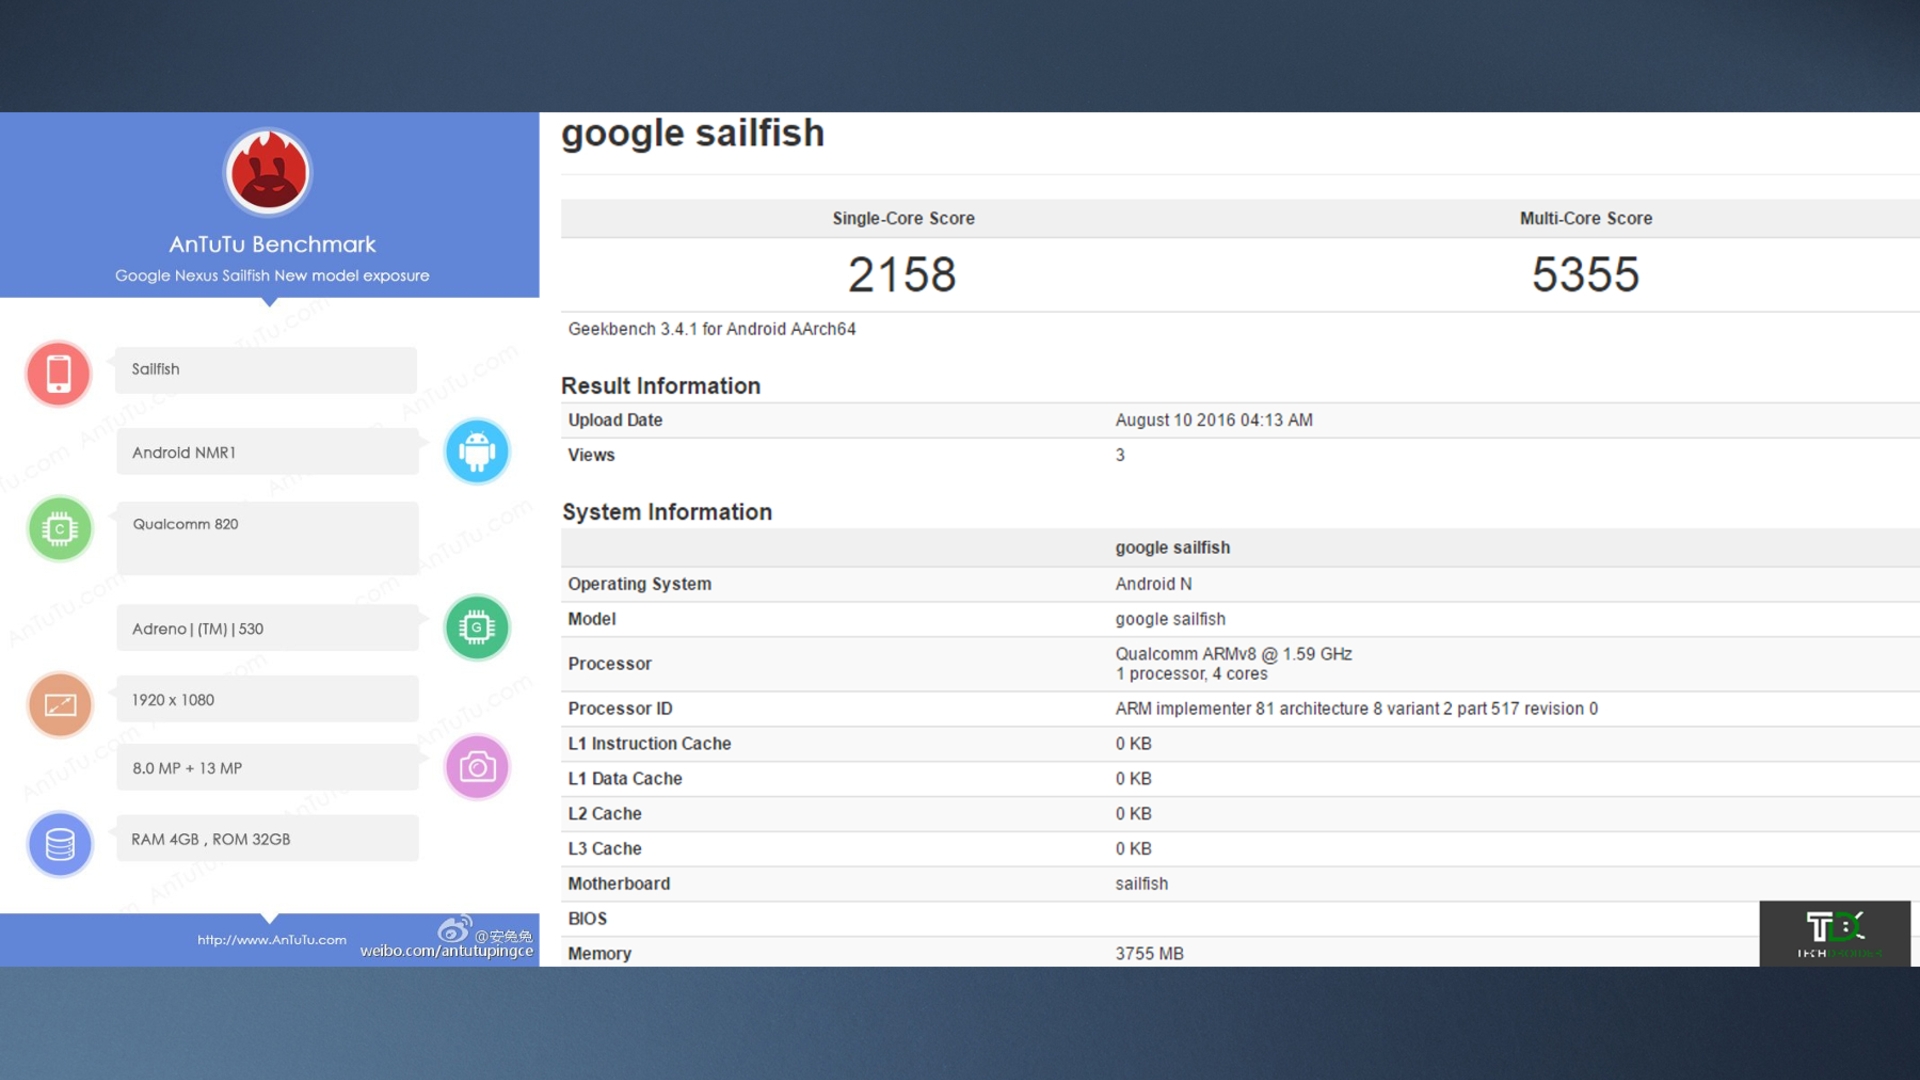Click the Motherboard label
This screenshot has height=1080, width=1920.
point(619,884)
